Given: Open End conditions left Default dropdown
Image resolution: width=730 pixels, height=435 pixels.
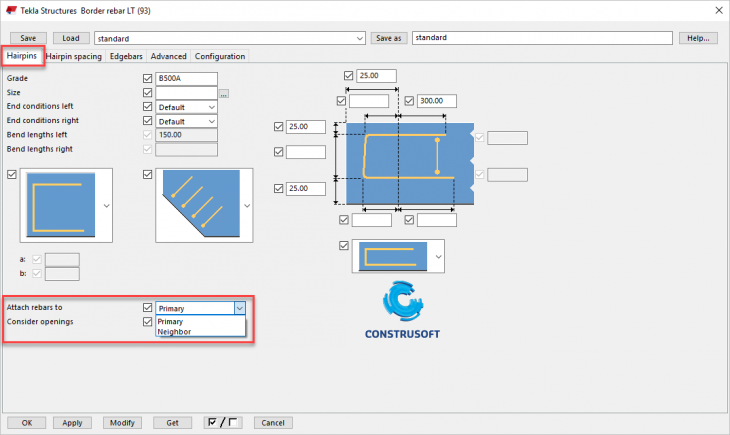Looking at the screenshot, I should pos(211,107).
